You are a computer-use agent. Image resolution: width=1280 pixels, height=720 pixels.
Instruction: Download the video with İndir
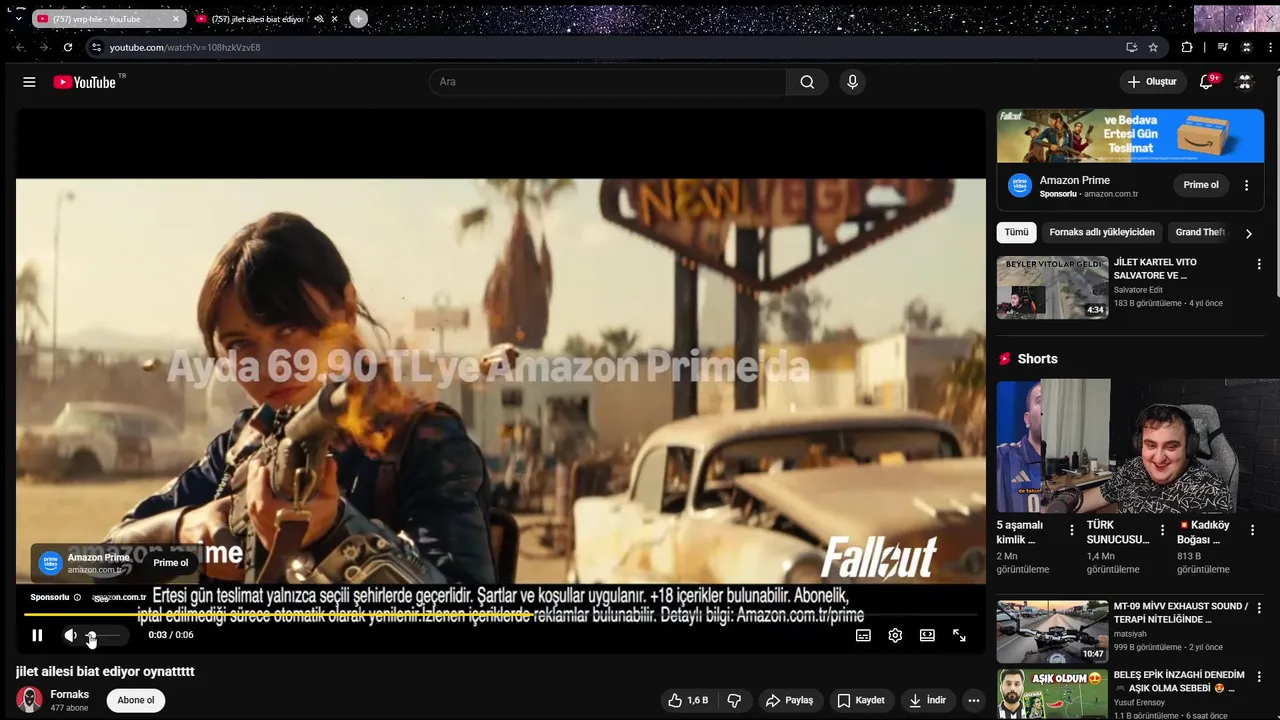[x=927, y=700]
